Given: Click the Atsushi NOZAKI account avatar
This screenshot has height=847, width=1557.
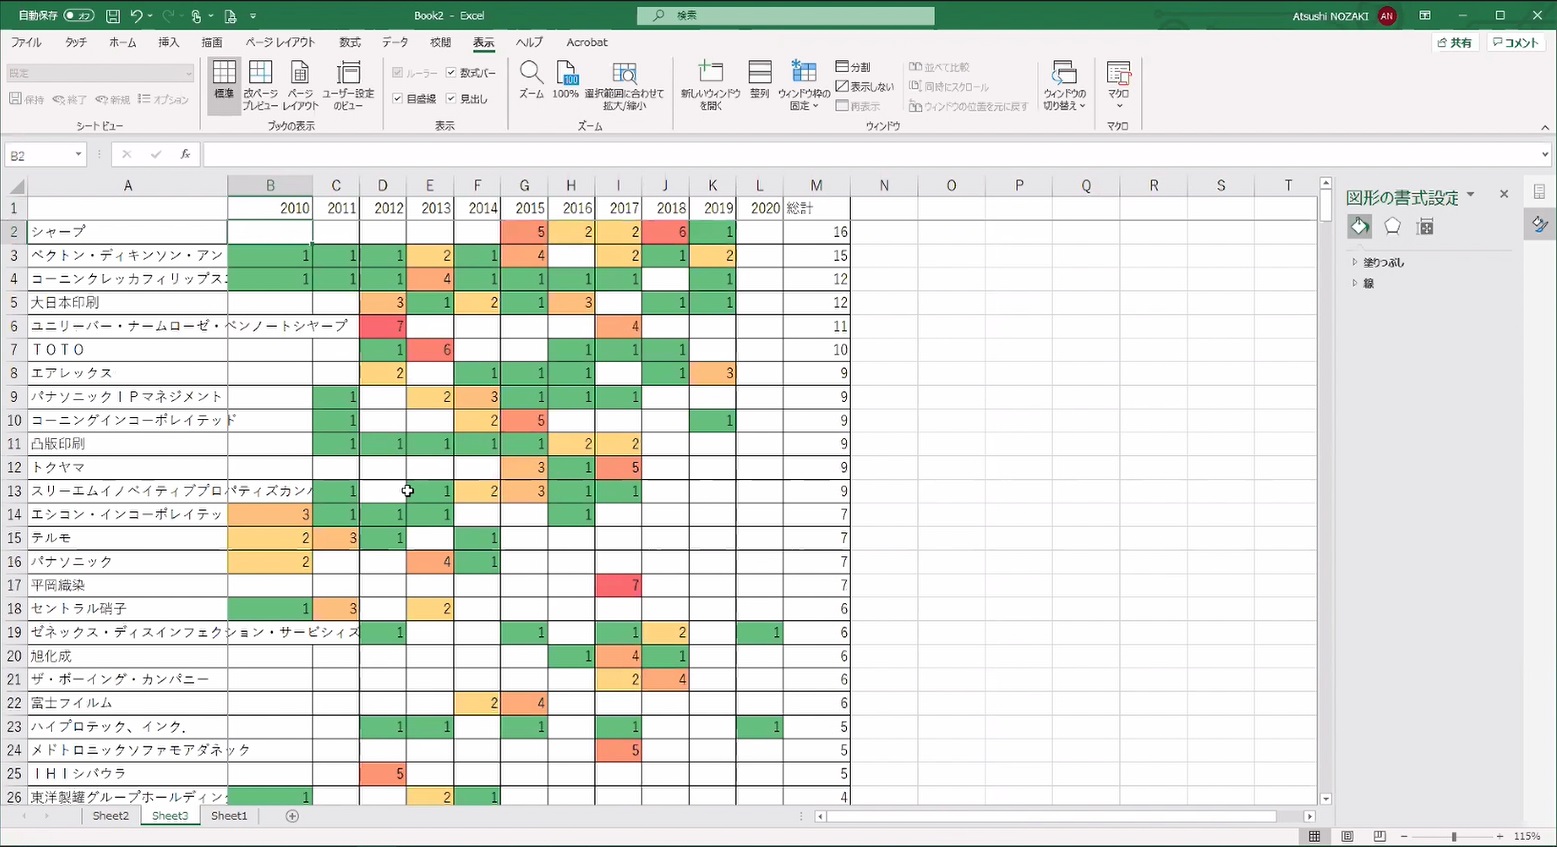Looking at the screenshot, I should coord(1386,16).
